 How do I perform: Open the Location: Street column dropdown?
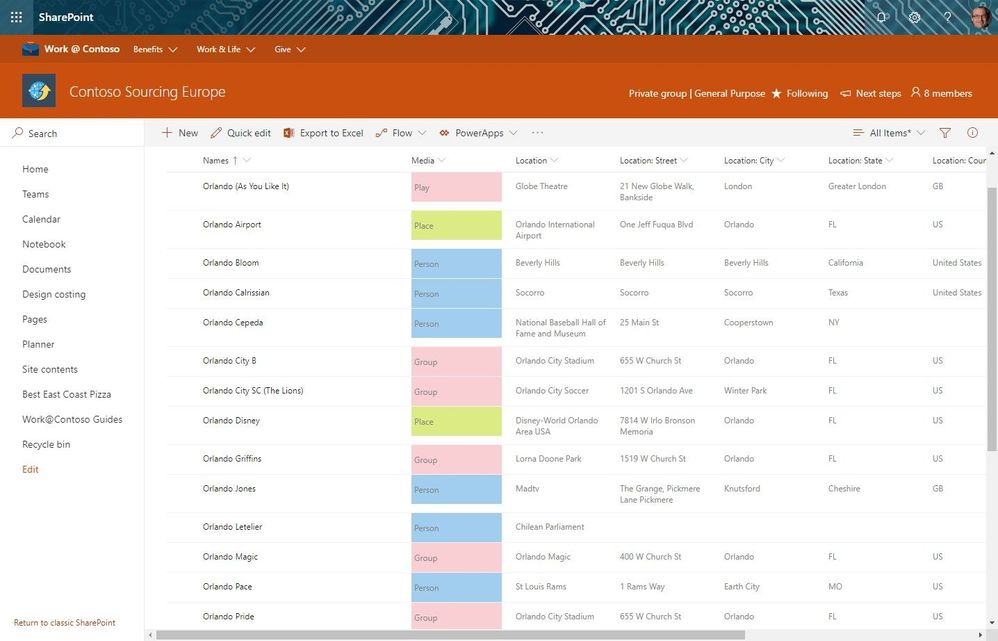[684, 160]
